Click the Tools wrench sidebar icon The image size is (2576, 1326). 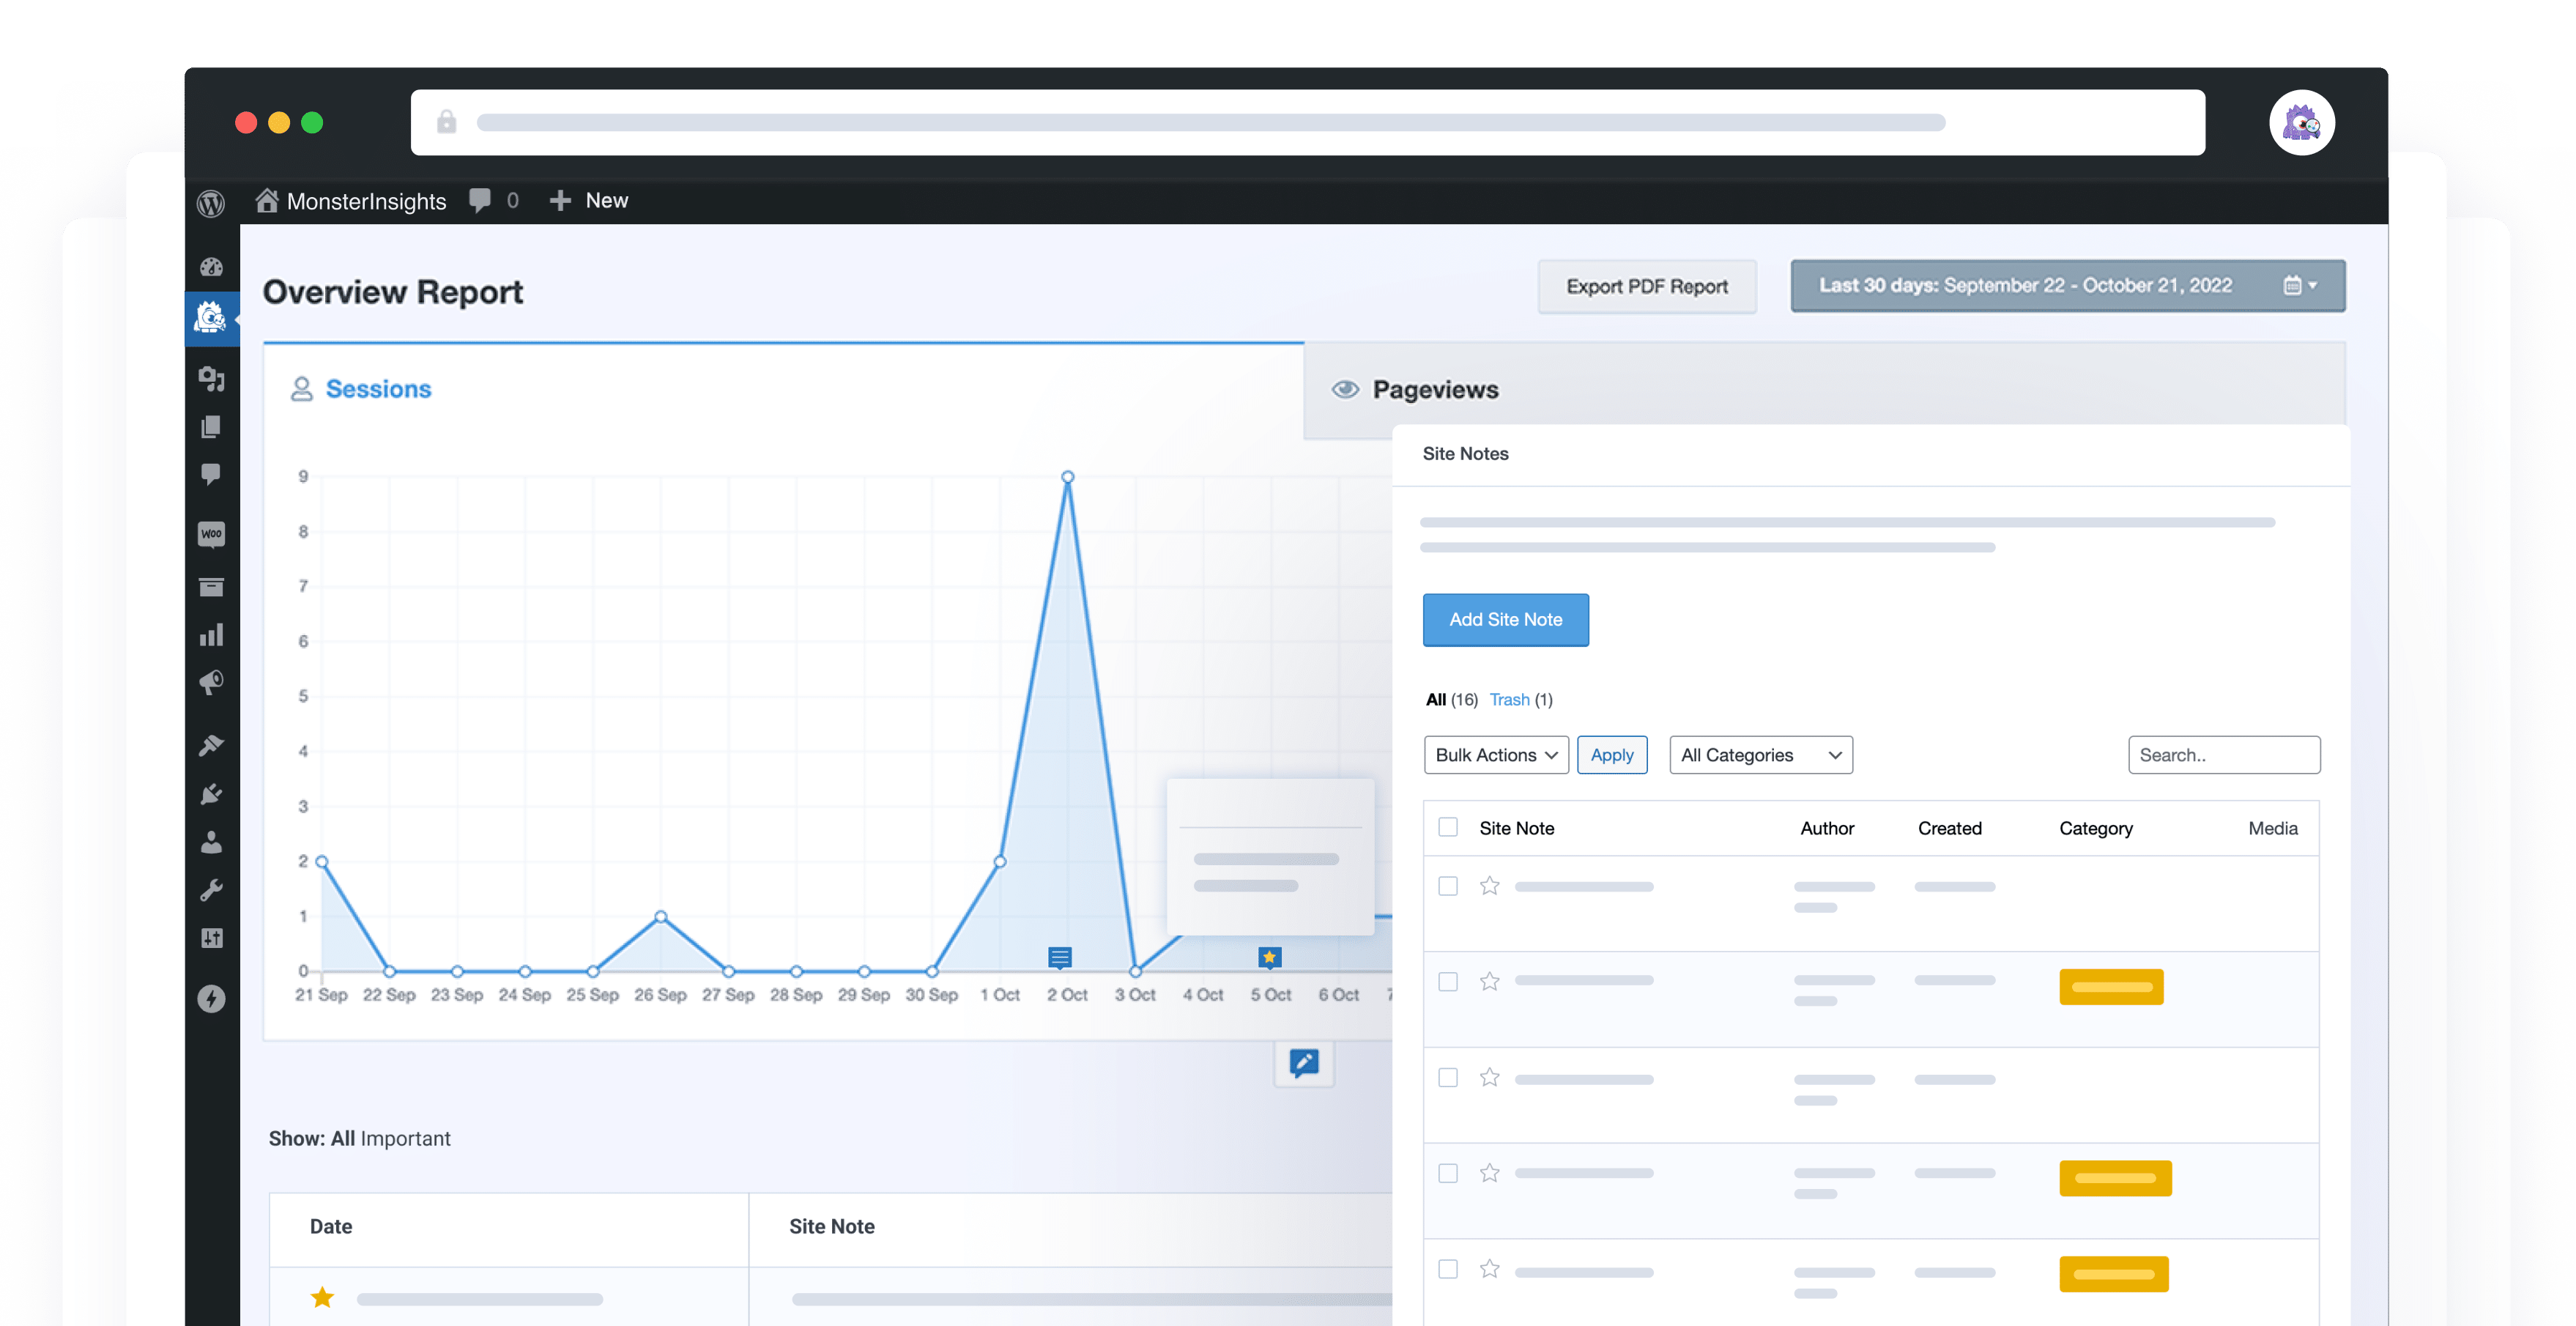click(x=211, y=890)
